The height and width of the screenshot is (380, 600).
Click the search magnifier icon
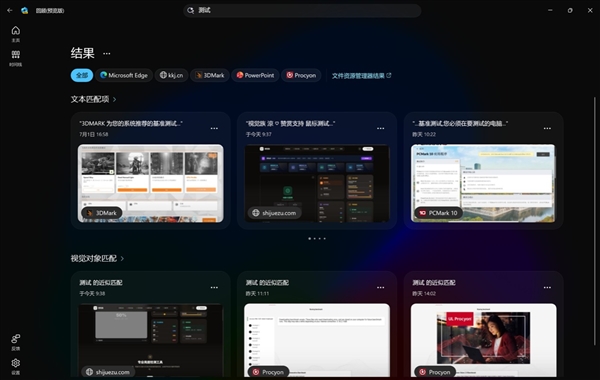[191, 10]
